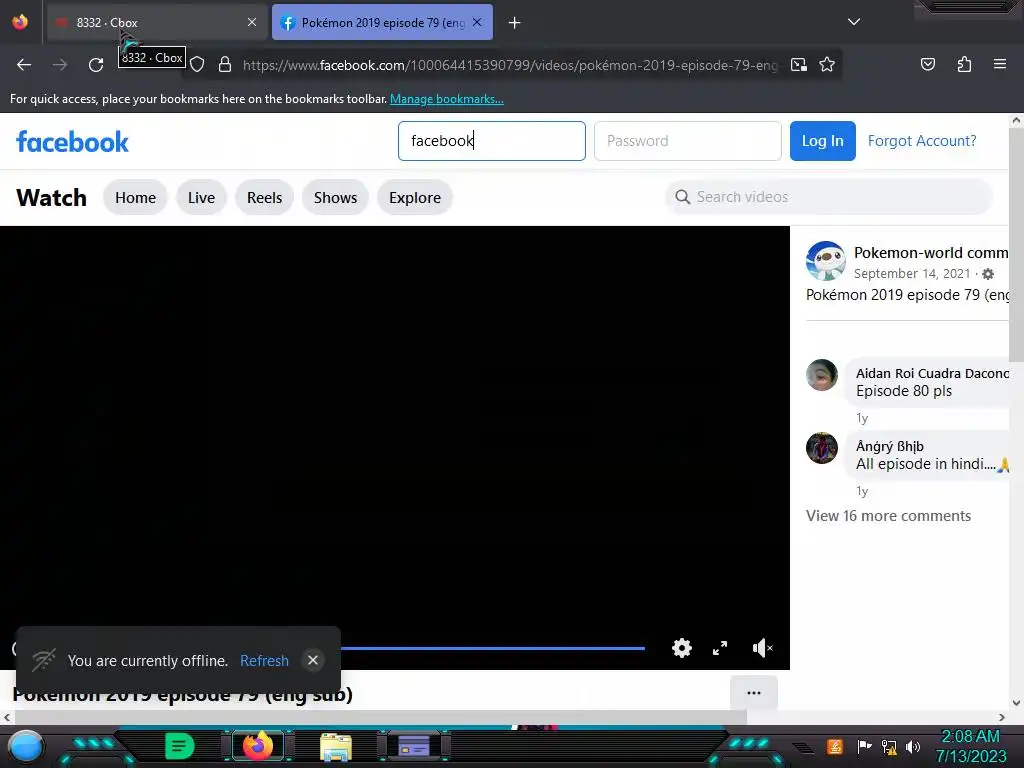Go back to the previous page
The image size is (1024, 768).
pyautogui.click(x=24, y=65)
